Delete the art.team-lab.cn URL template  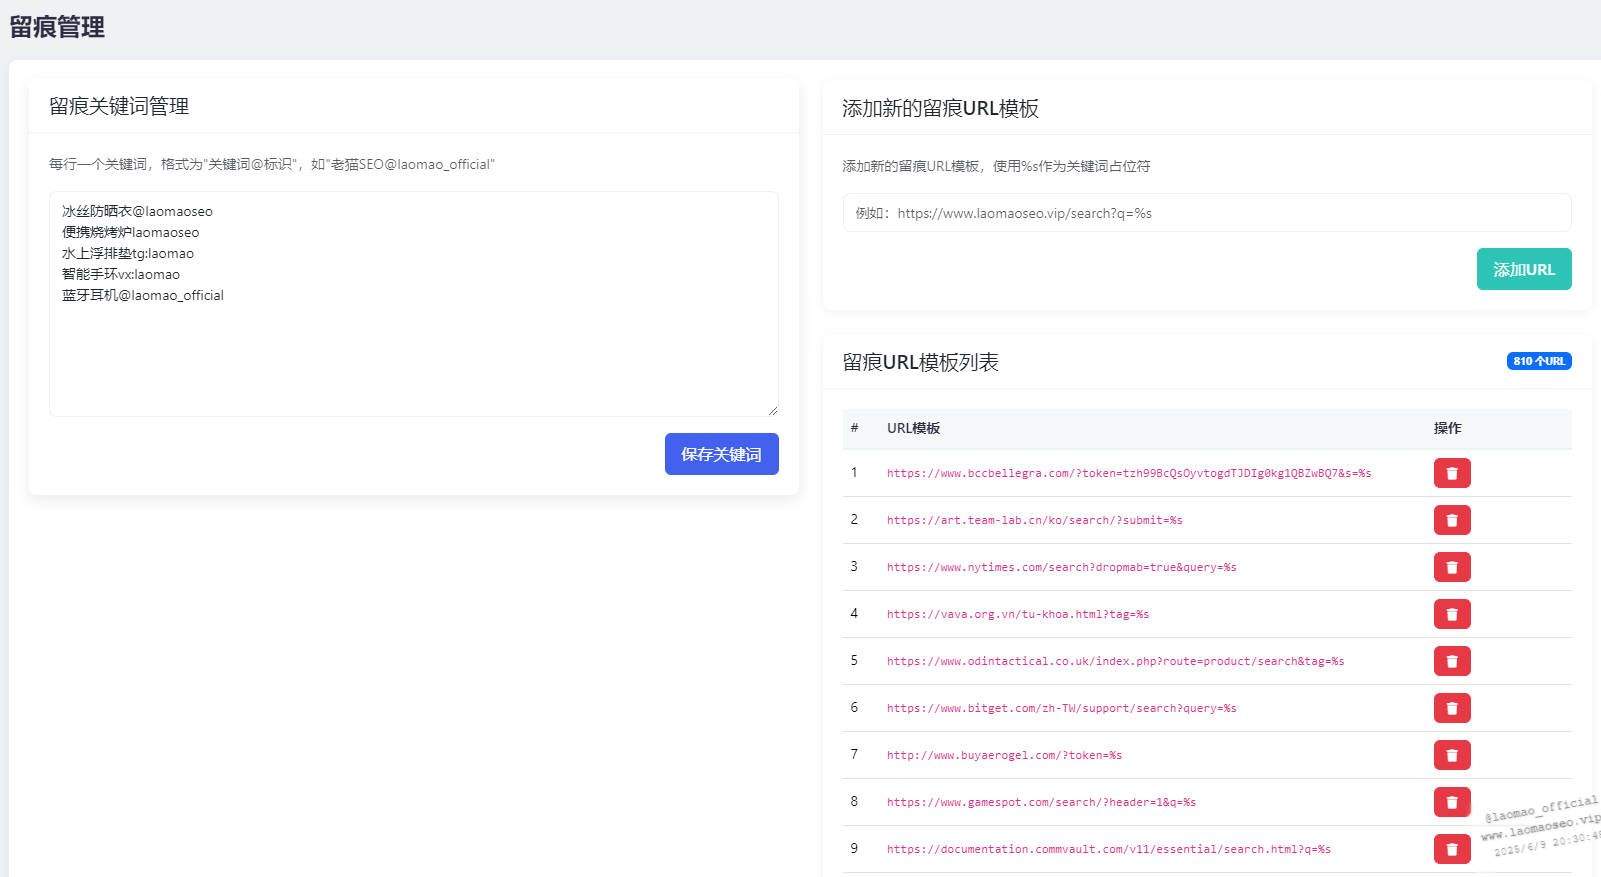coord(1452,520)
